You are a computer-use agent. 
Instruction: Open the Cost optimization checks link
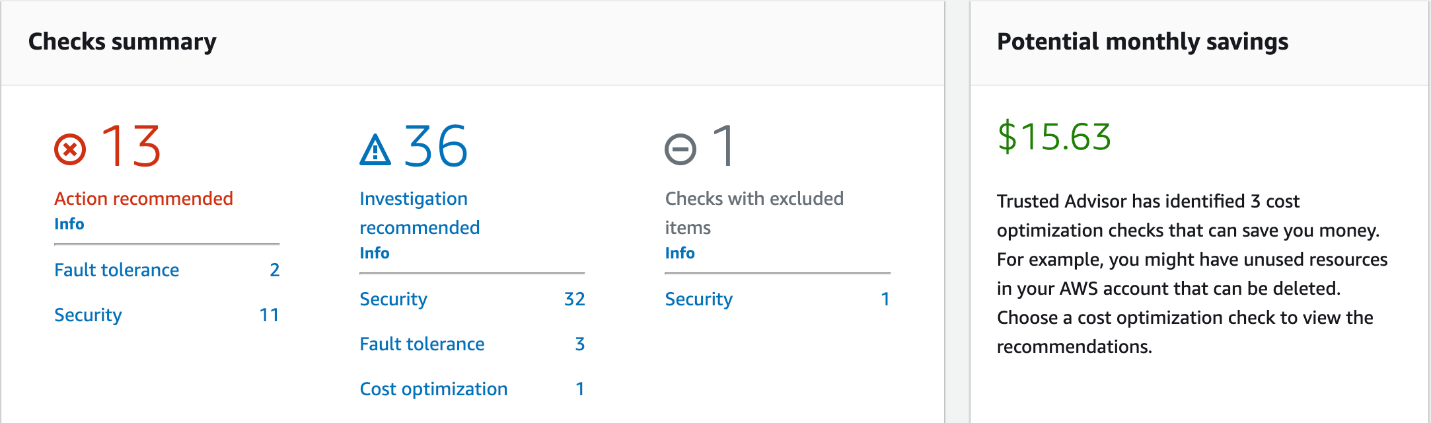pyautogui.click(x=434, y=389)
